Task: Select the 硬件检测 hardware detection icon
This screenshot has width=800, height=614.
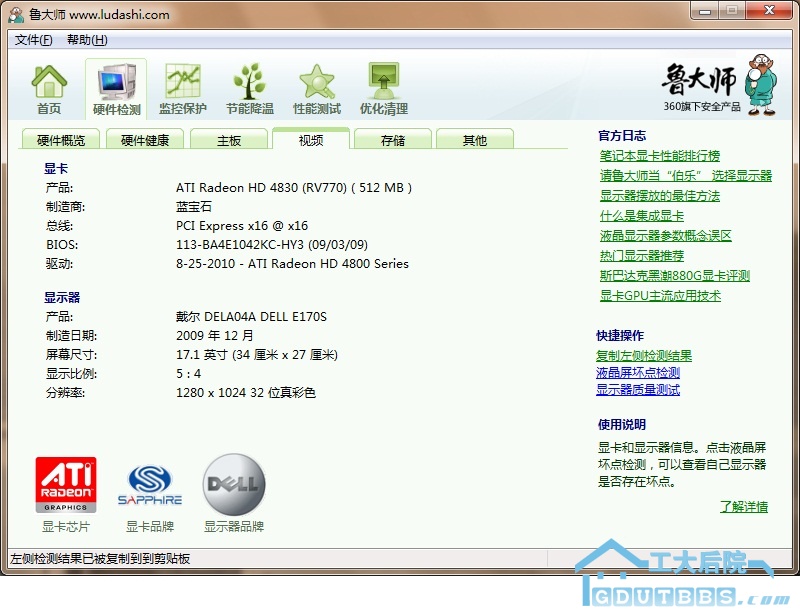Action: coord(116,89)
